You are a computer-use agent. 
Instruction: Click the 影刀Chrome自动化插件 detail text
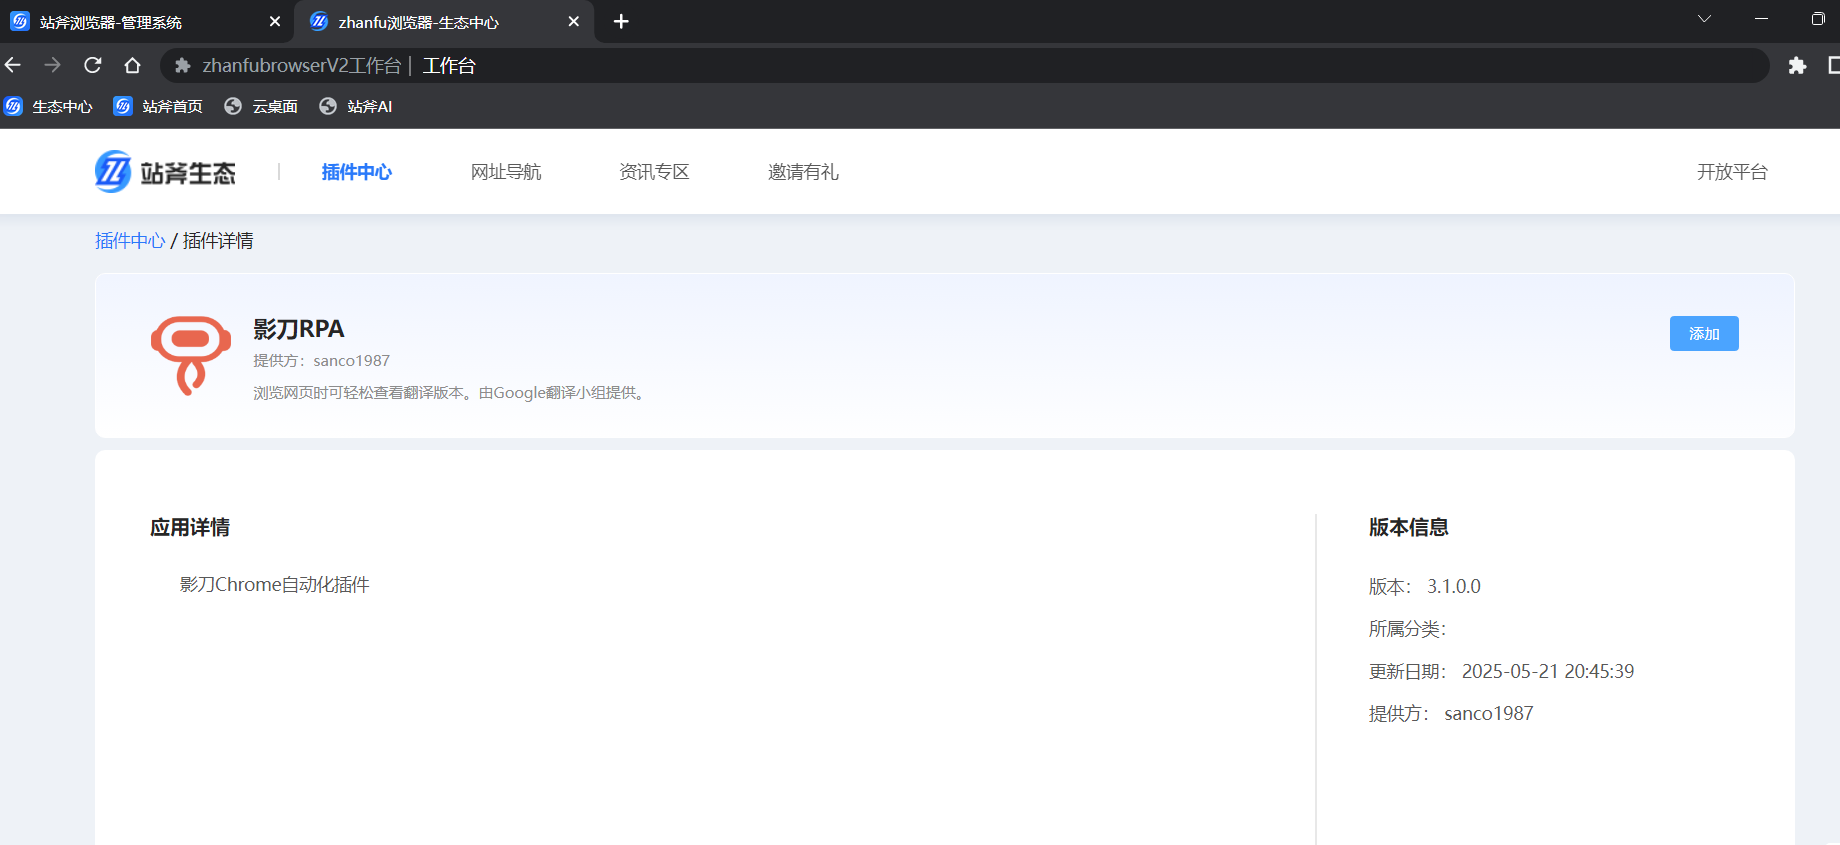(x=275, y=585)
